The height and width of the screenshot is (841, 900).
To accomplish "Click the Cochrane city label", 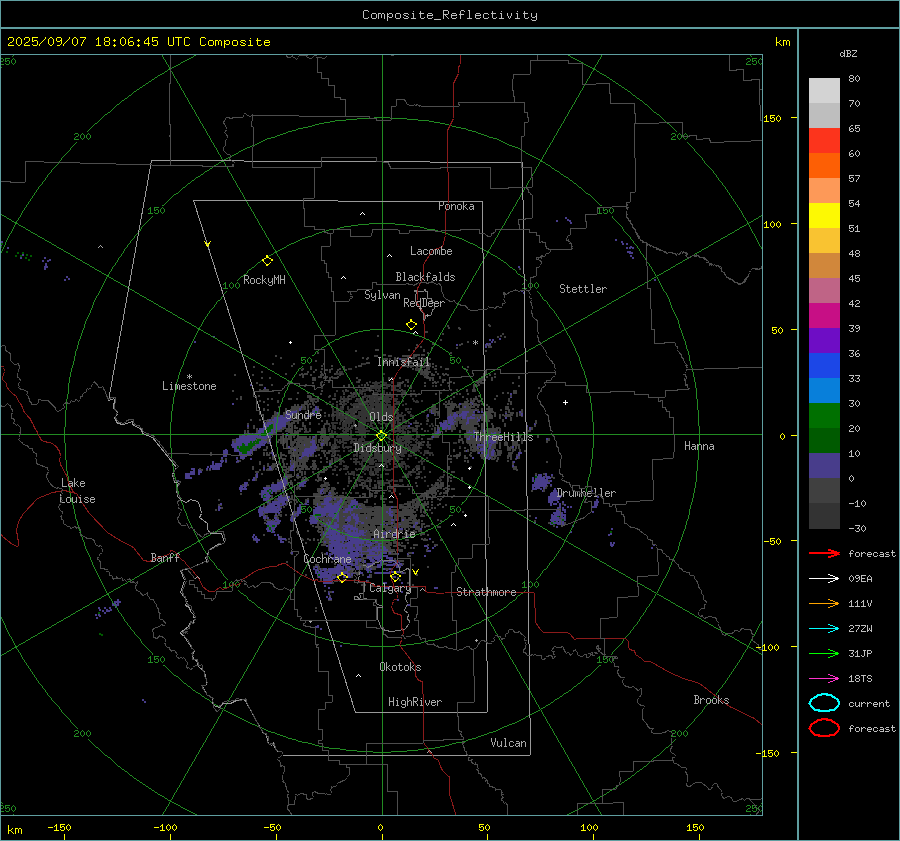I will pos(327,559).
